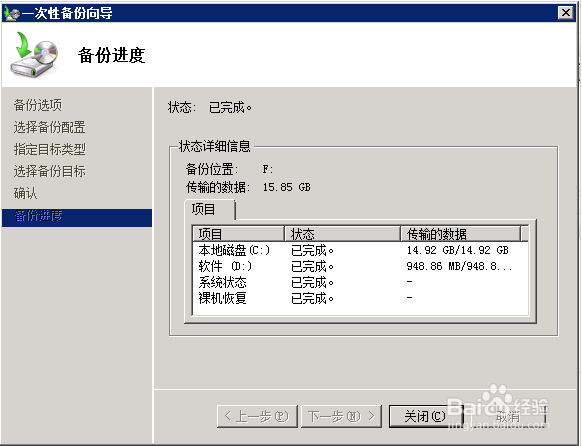The height and width of the screenshot is (446, 582).
Task: Select 确认 step in sidebar
Action: (26, 193)
